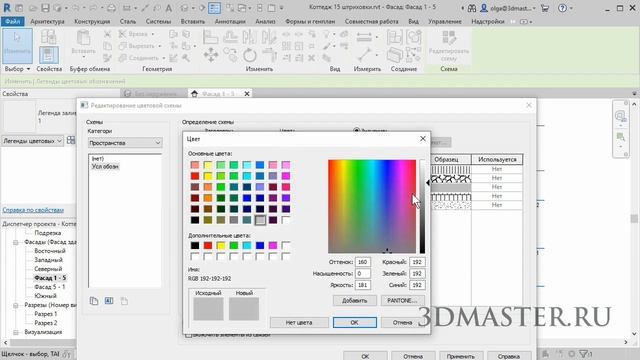
Task: Select the Copy tool in the Изменить panel
Action: [230, 55]
